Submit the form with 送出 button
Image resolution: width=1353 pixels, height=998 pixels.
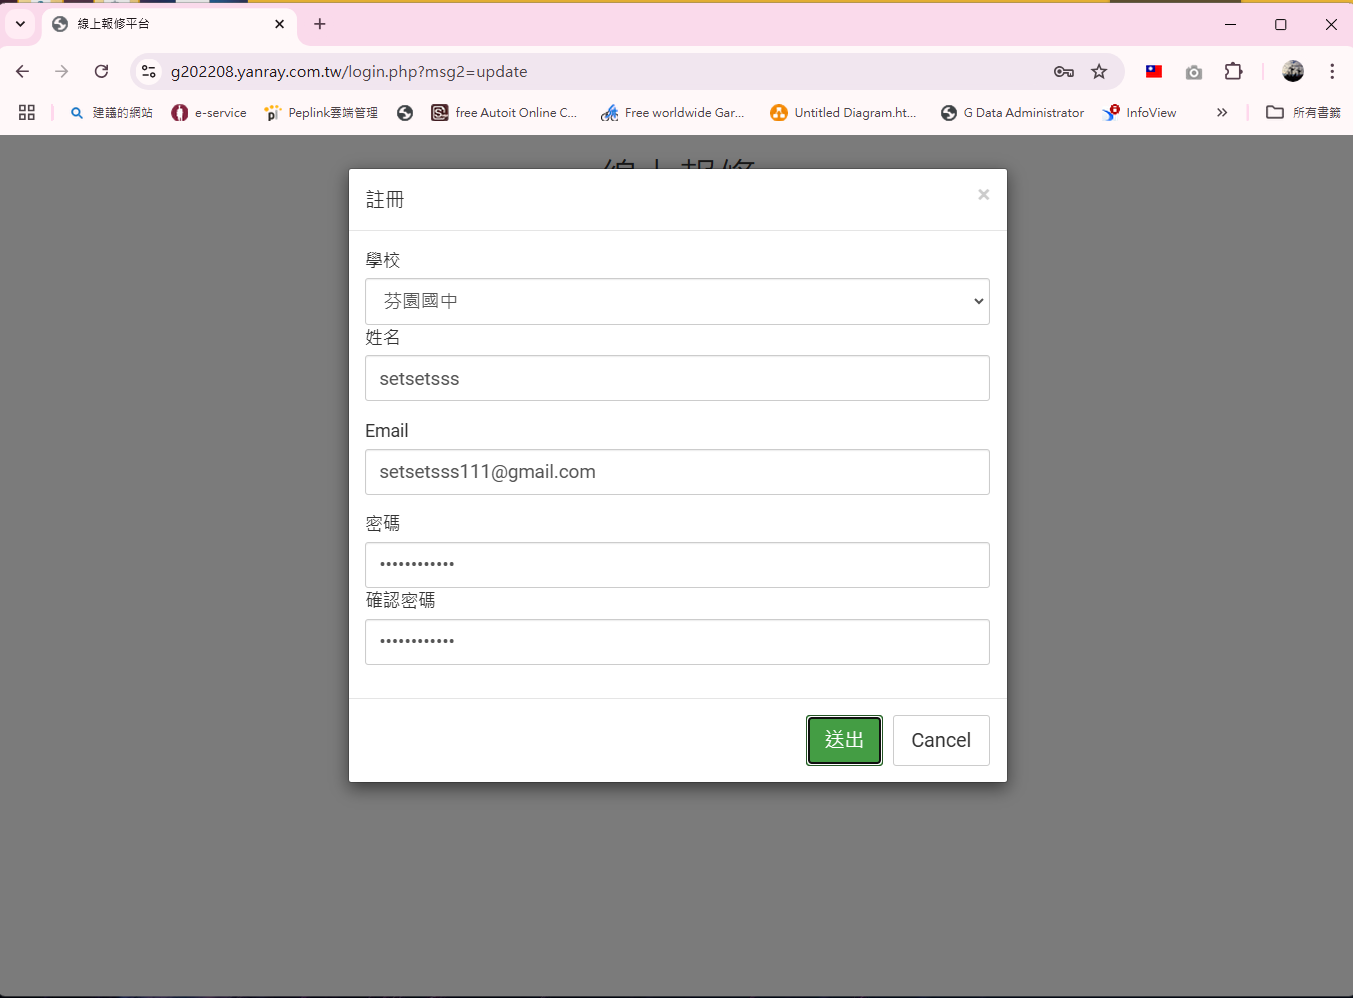(x=844, y=740)
